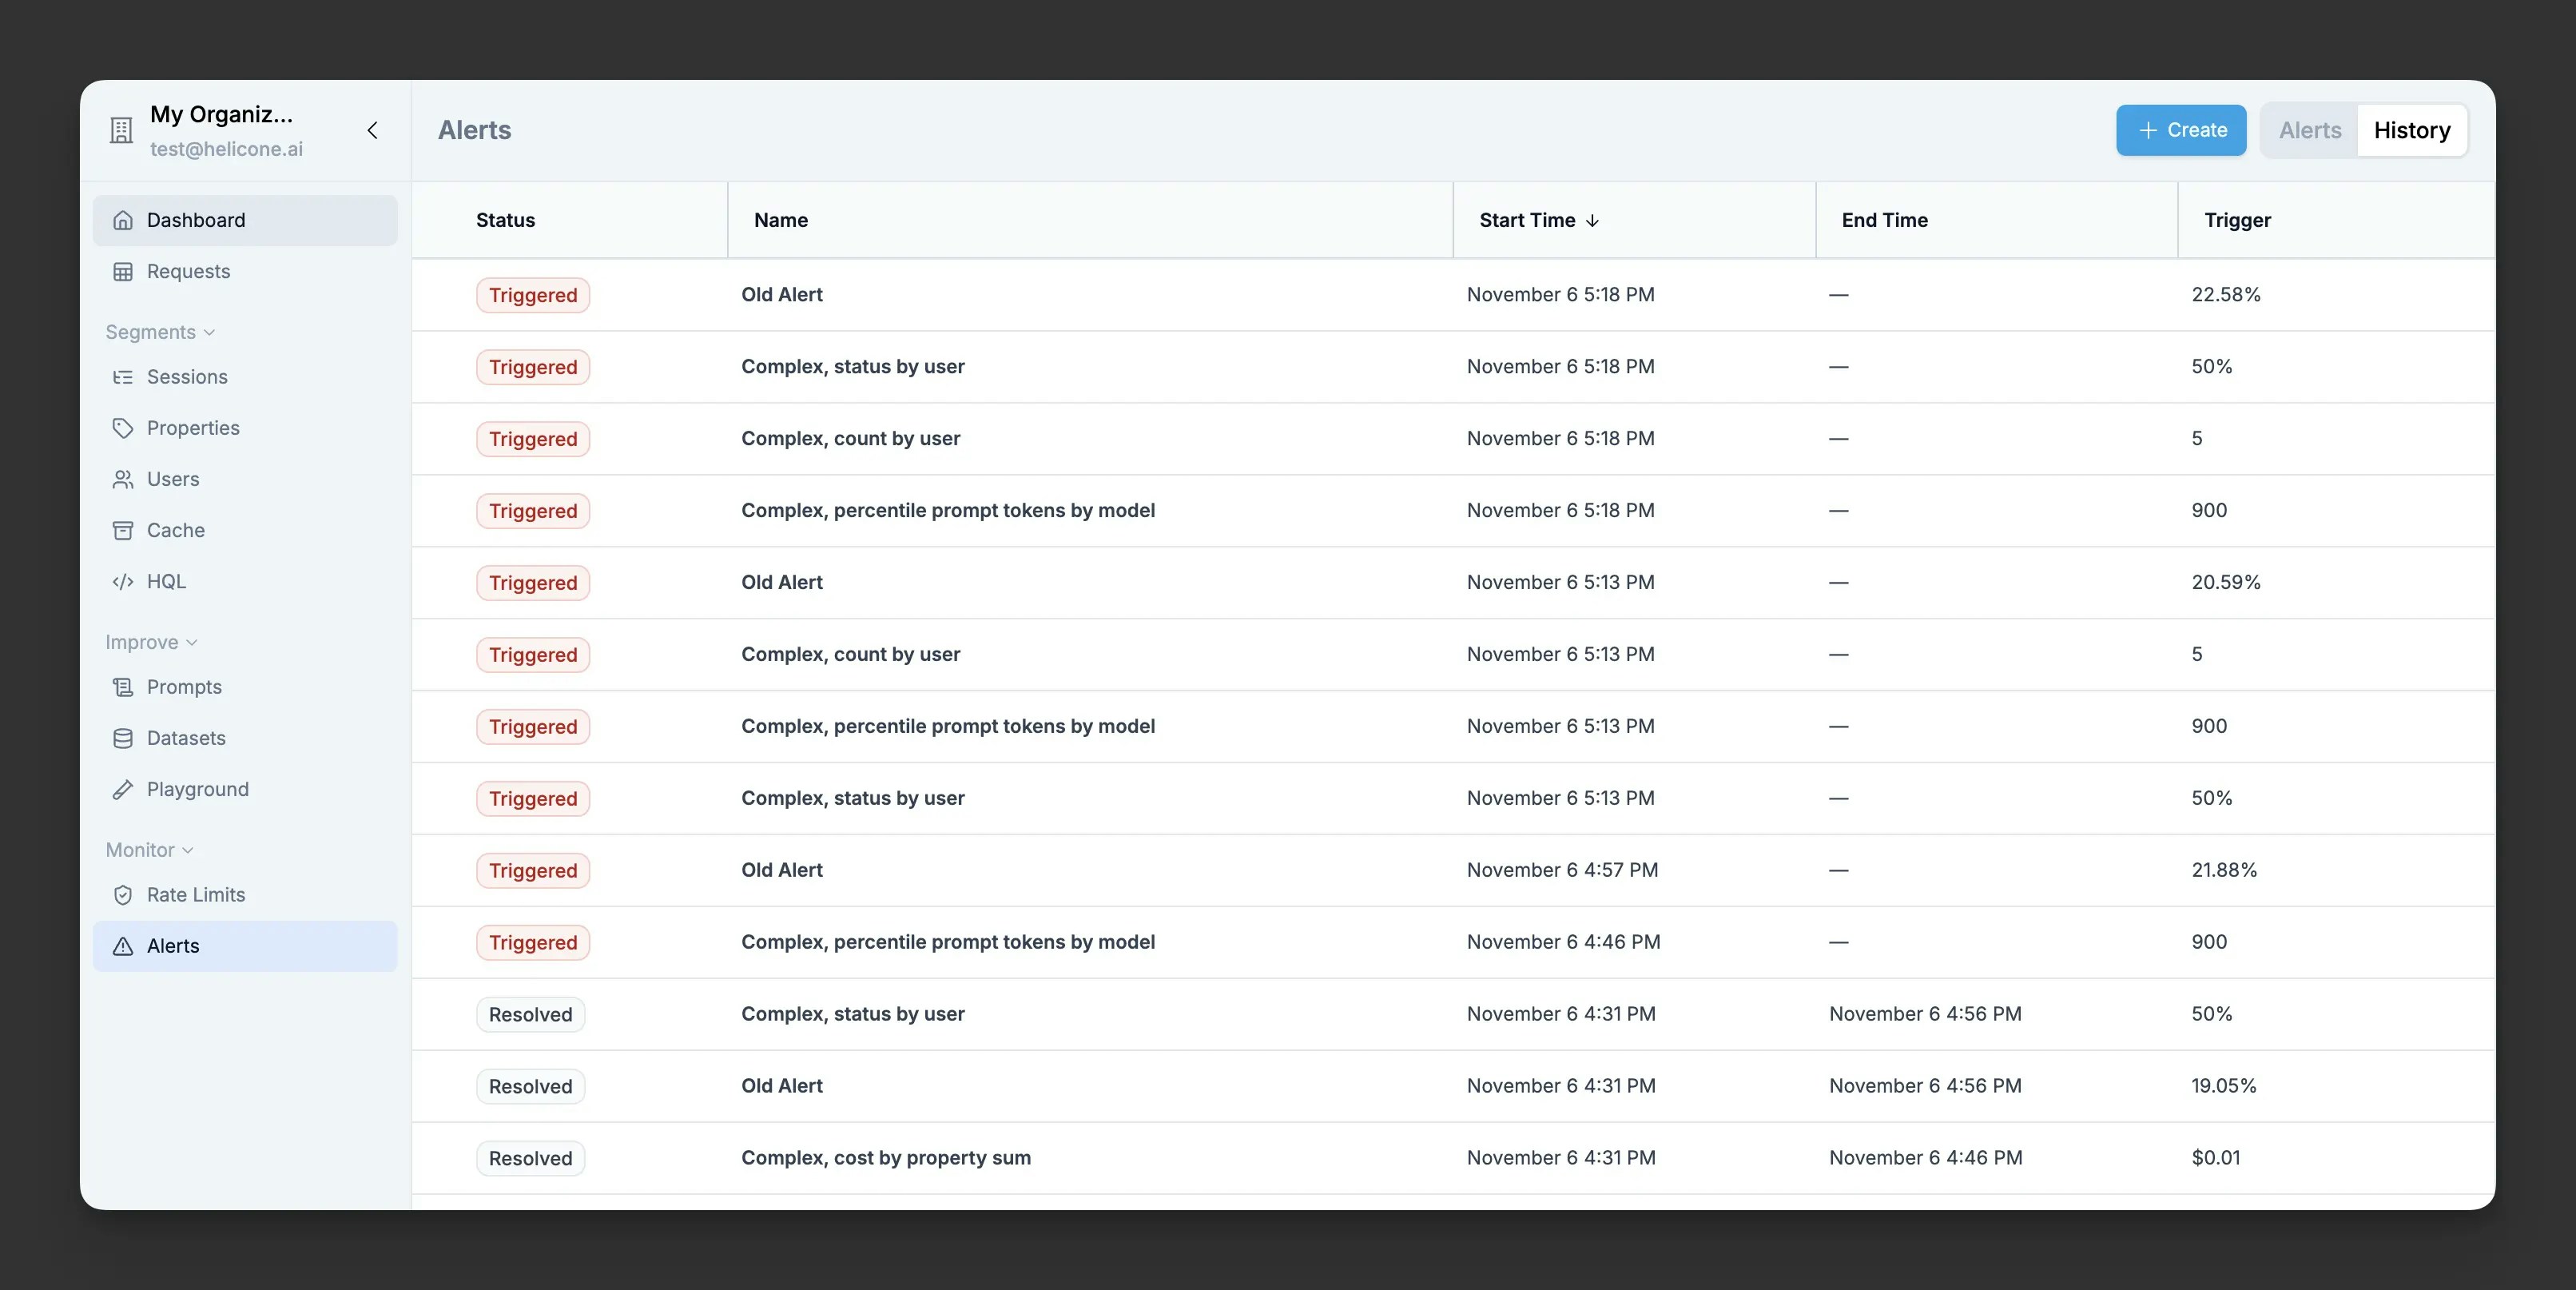Viewport: 2576px width, 1290px height.
Task: Open Rate Limits under Monitor
Action: (x=195, y=895)
